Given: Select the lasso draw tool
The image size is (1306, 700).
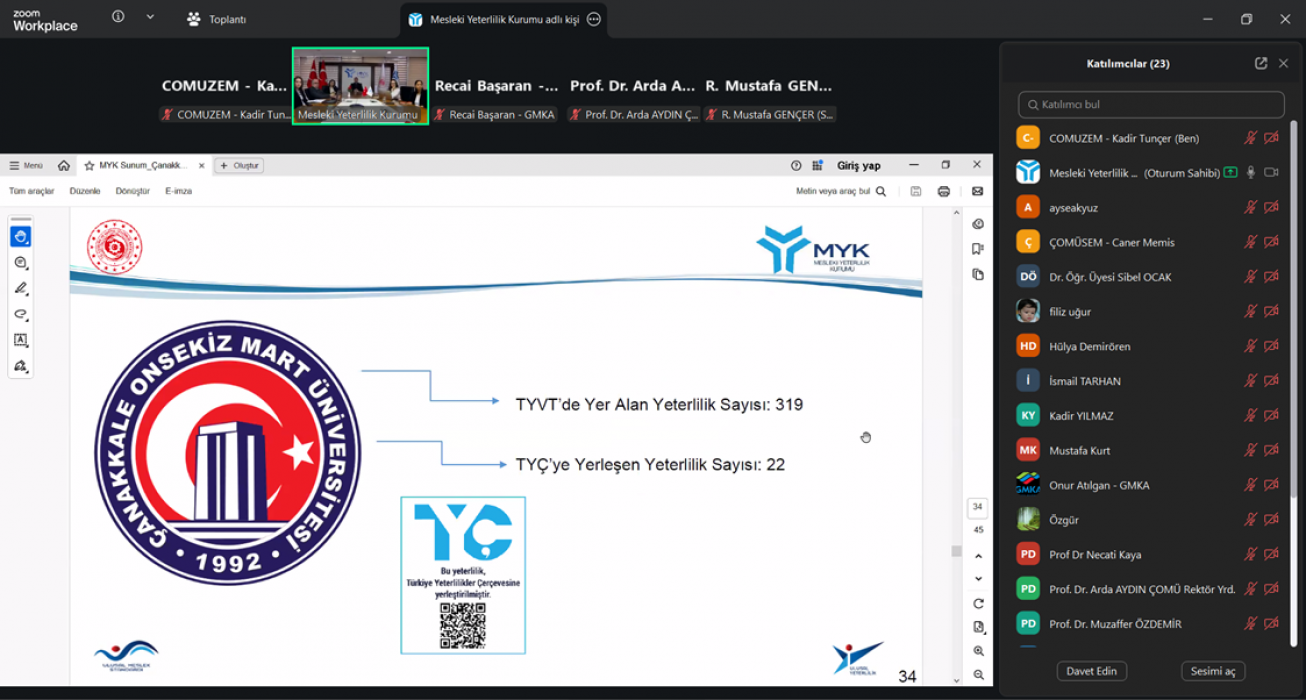Looking at the screenshot, I should pos(20,314).
